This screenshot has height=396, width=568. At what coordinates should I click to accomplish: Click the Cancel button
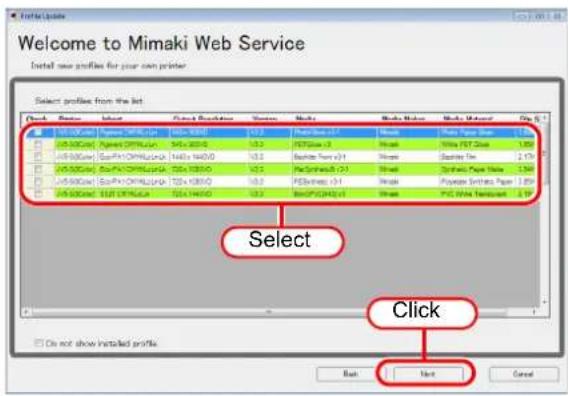[x=523, y=374]
